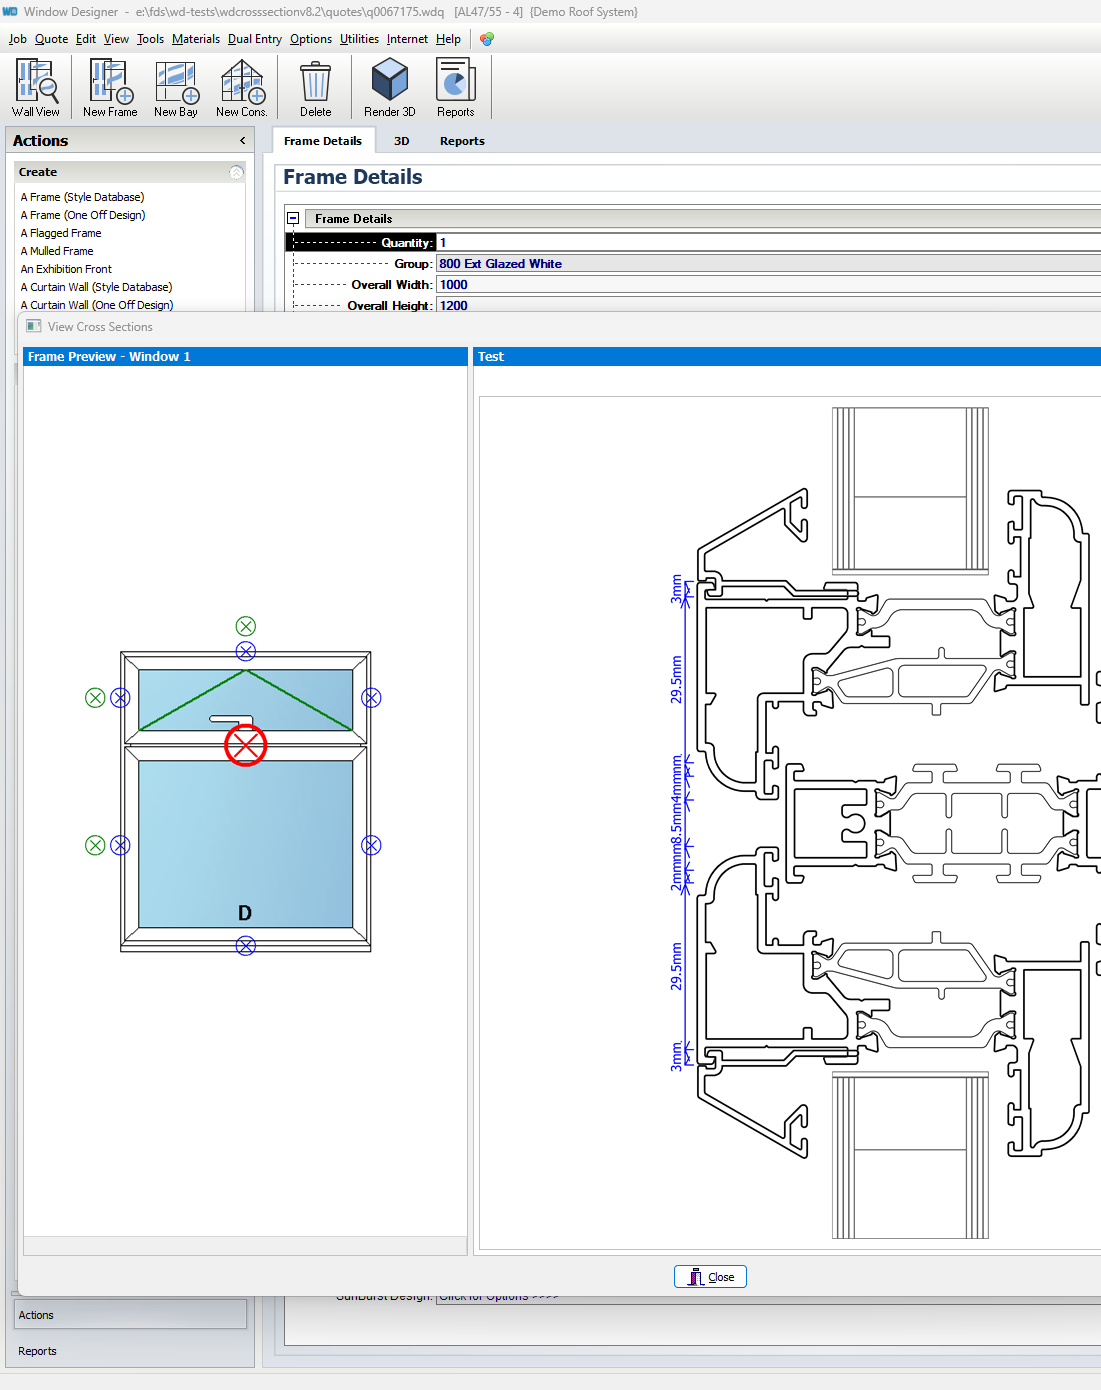Select the green upper-left cross-section marker
Viewport: 1101px width, 1390px height.
pos(95,698)
